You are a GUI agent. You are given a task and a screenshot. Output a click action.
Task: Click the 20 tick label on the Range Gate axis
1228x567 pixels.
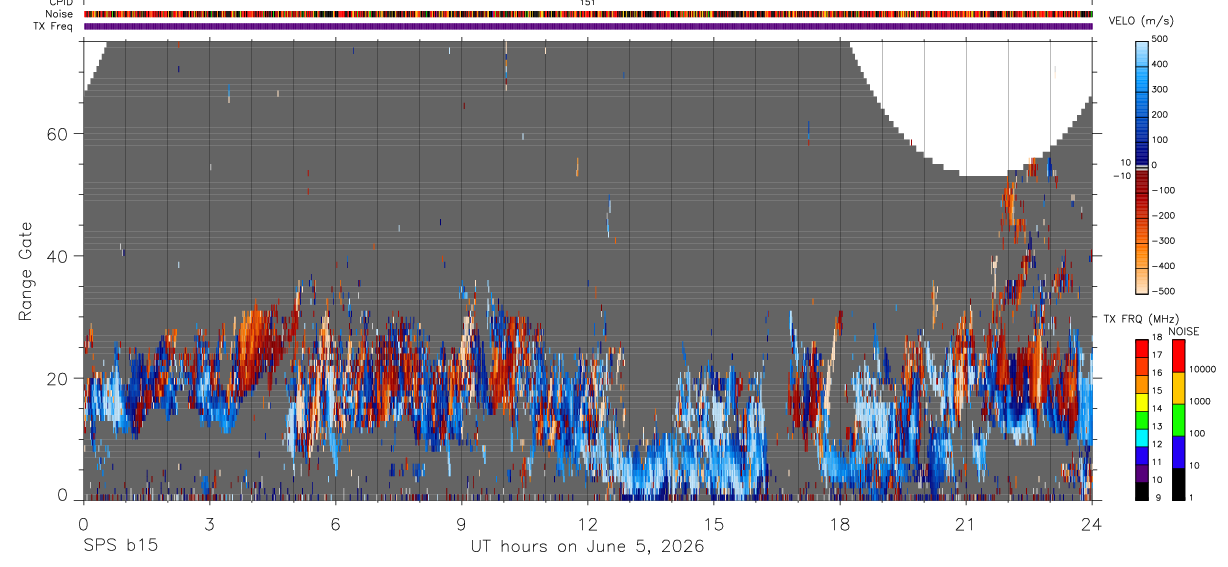click(x=57, y=379)
